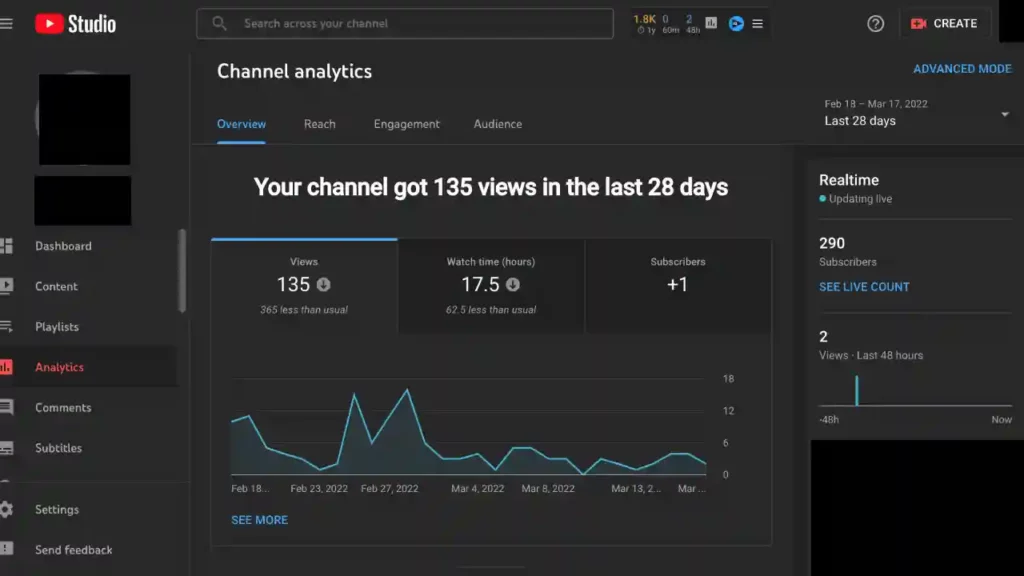
Task: Click the Comments icon in the sidebar
Action: click(x=61, y=407)
